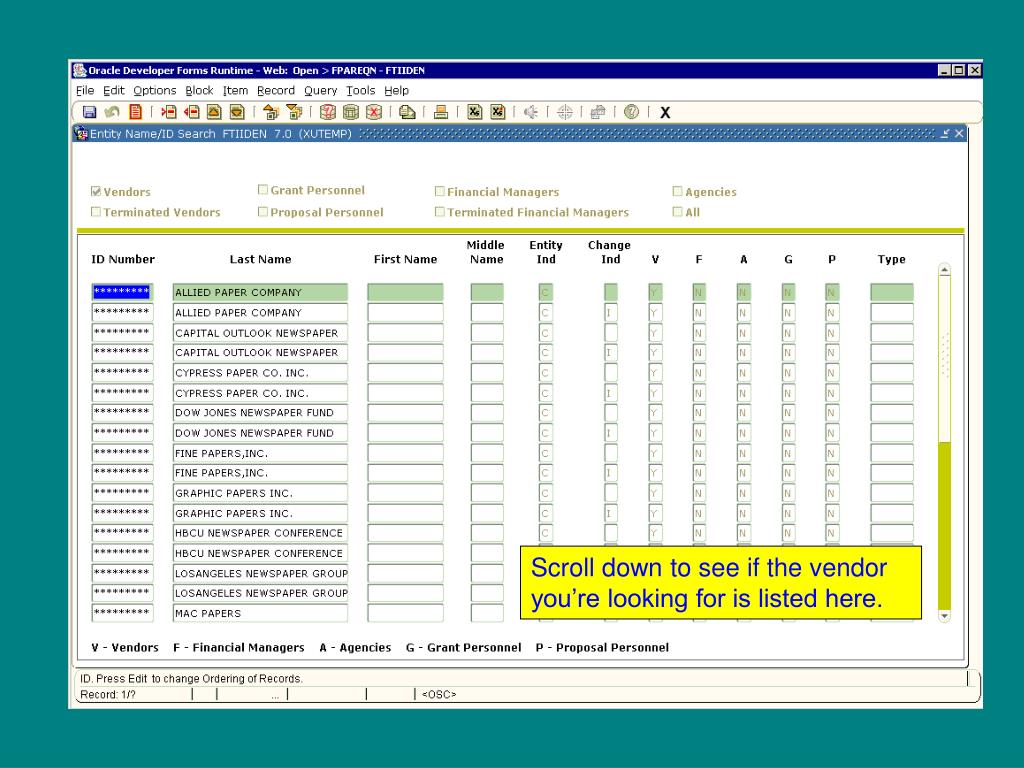The width and height of the screenshot is (1024, 768).
Task: Open the Options menu
Action: tap(155, 91)
